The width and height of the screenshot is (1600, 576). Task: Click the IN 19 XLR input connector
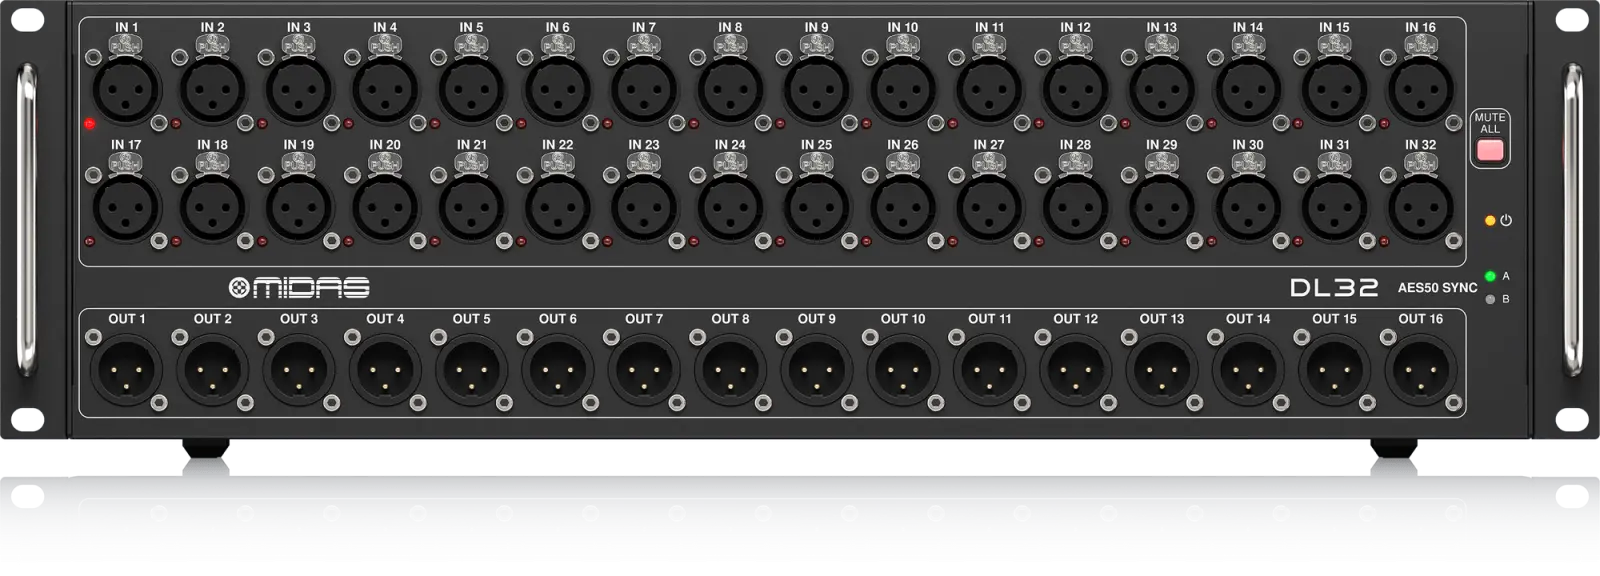298,207
